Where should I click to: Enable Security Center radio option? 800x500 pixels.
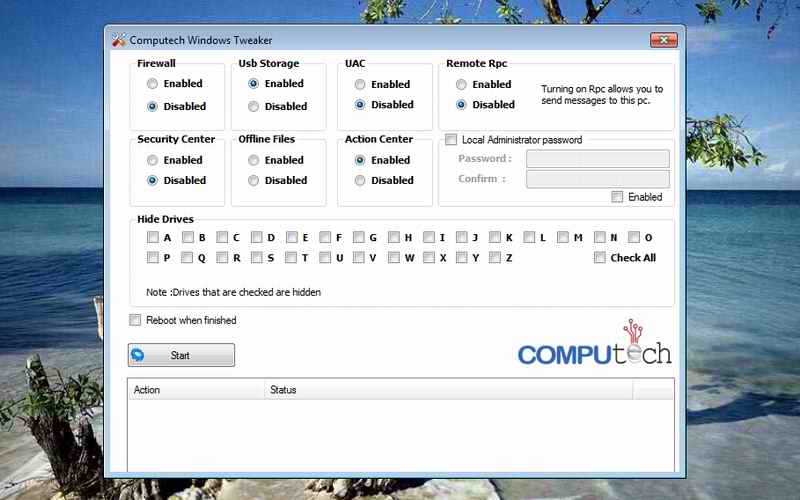(x=152, y=160)
